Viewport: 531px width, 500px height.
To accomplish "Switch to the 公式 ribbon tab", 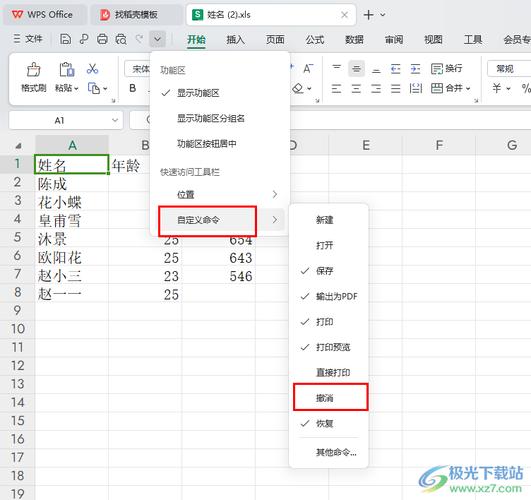I will [x=315, y=40].
